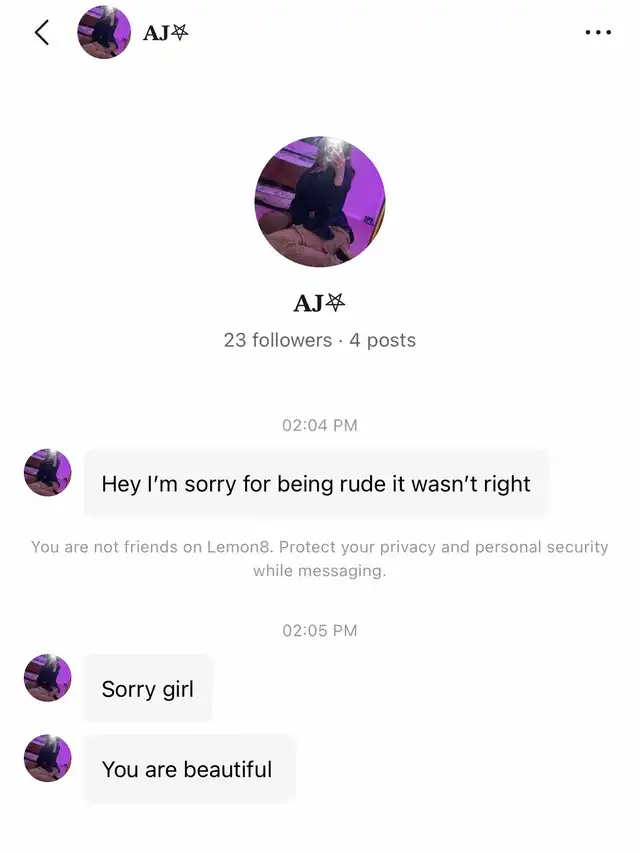Tap the avatar beside You are beautiful
Image resolution: width=640 pixels, height=853 pixels.
(48, 758)
